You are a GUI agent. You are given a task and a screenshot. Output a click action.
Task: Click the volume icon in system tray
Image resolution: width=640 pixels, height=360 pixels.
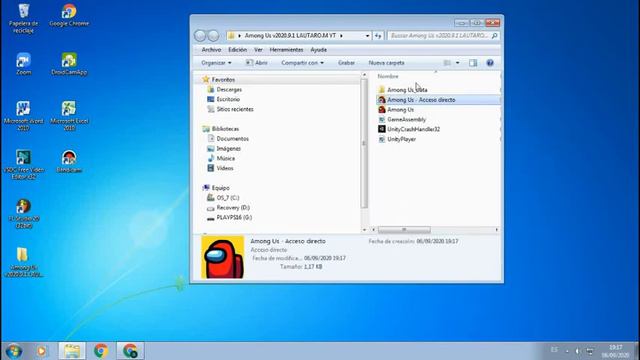(x=578, y=351)
